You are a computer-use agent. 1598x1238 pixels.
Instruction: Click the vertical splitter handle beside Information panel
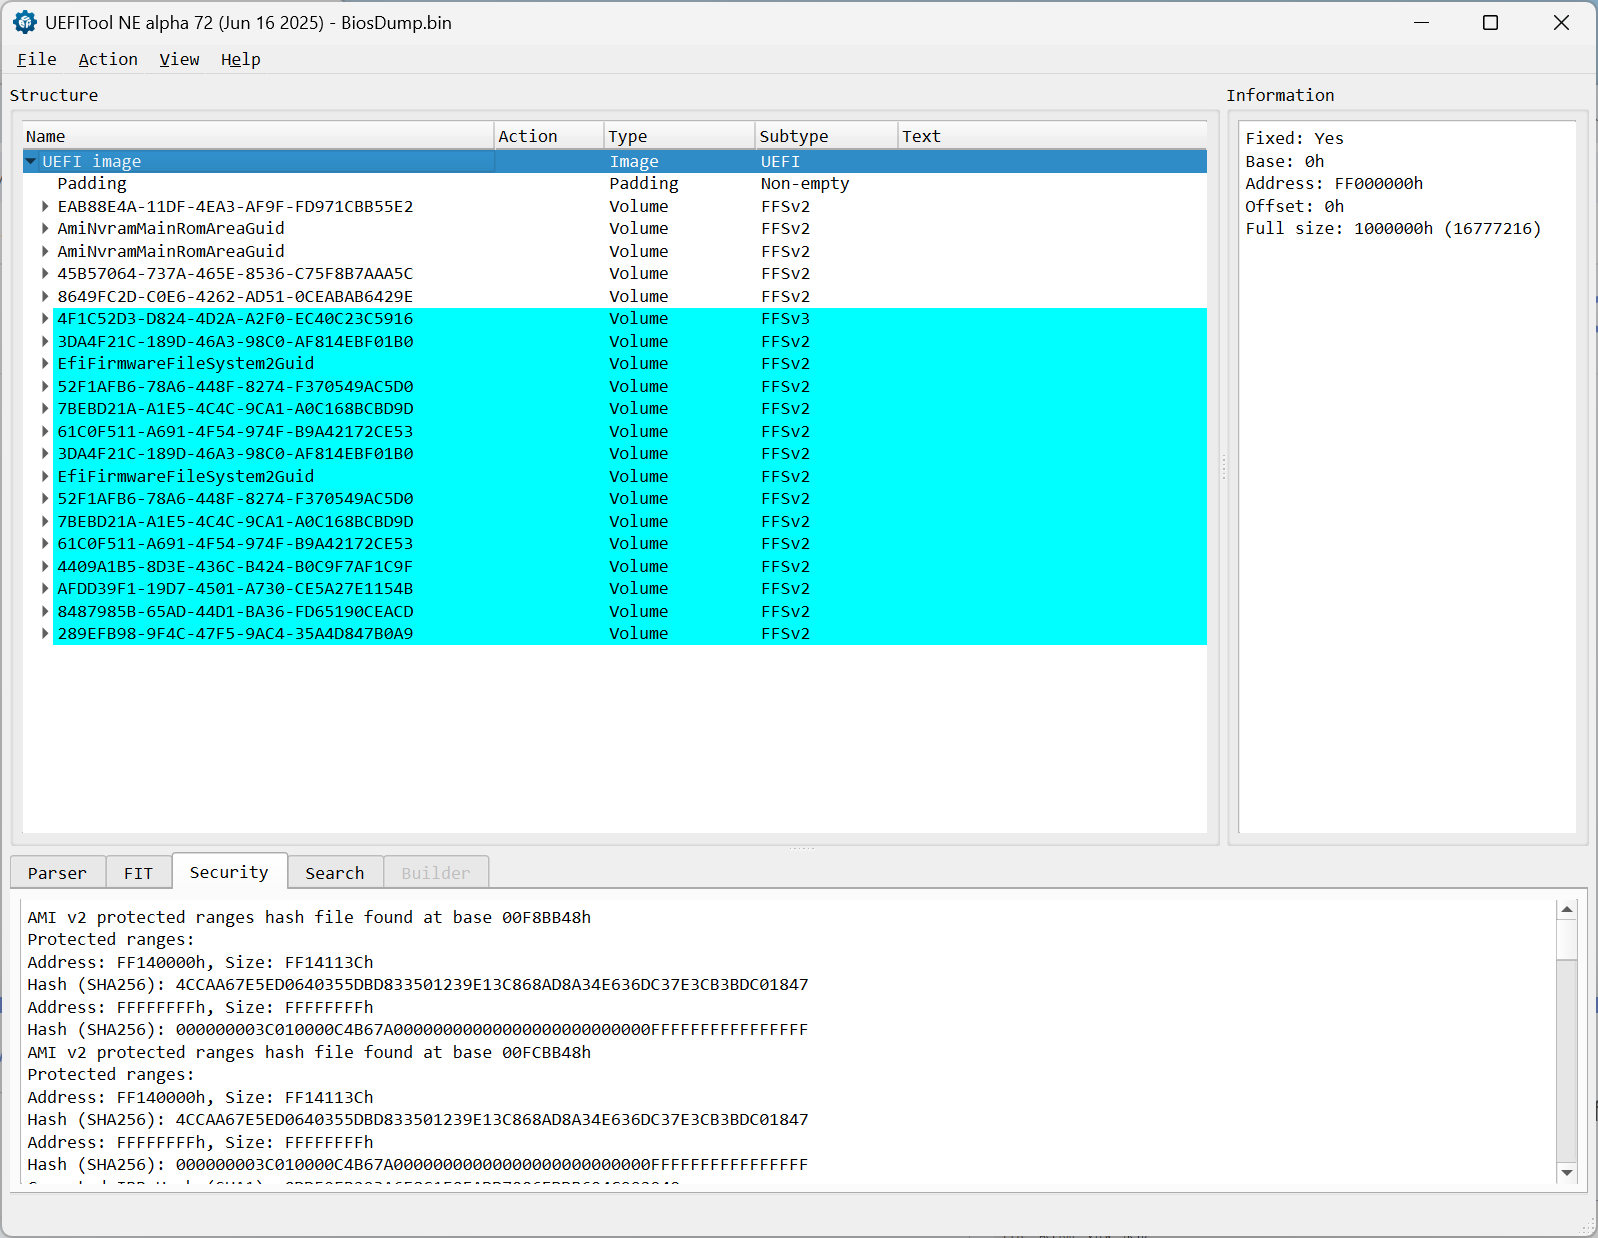pyautogui.click(x=1223, y=466)
